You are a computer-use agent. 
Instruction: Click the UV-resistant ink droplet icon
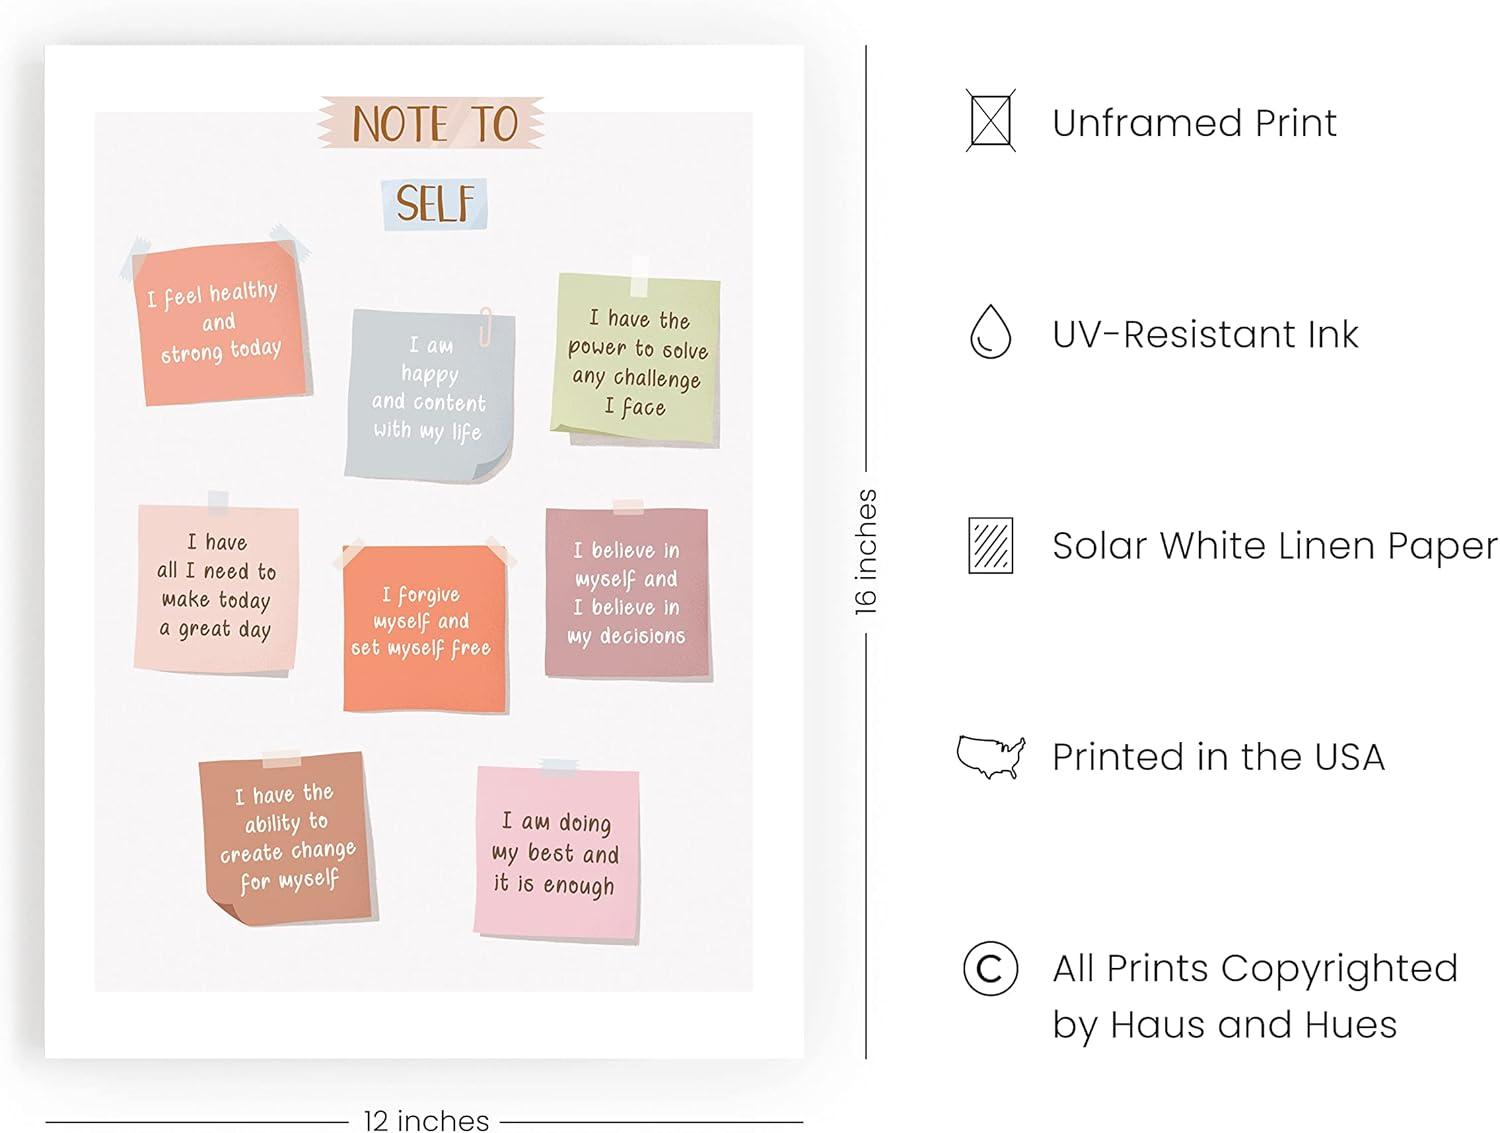click(990, 332)
